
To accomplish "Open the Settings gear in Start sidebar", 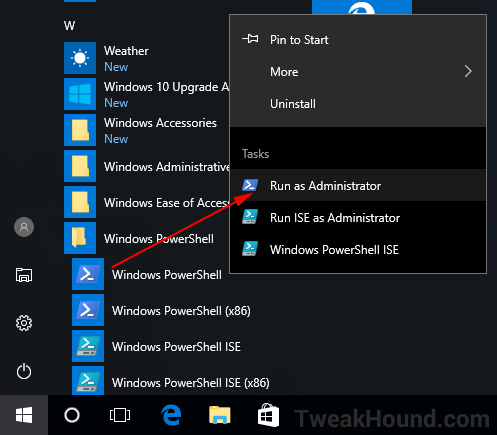I will tap(24, 323).
